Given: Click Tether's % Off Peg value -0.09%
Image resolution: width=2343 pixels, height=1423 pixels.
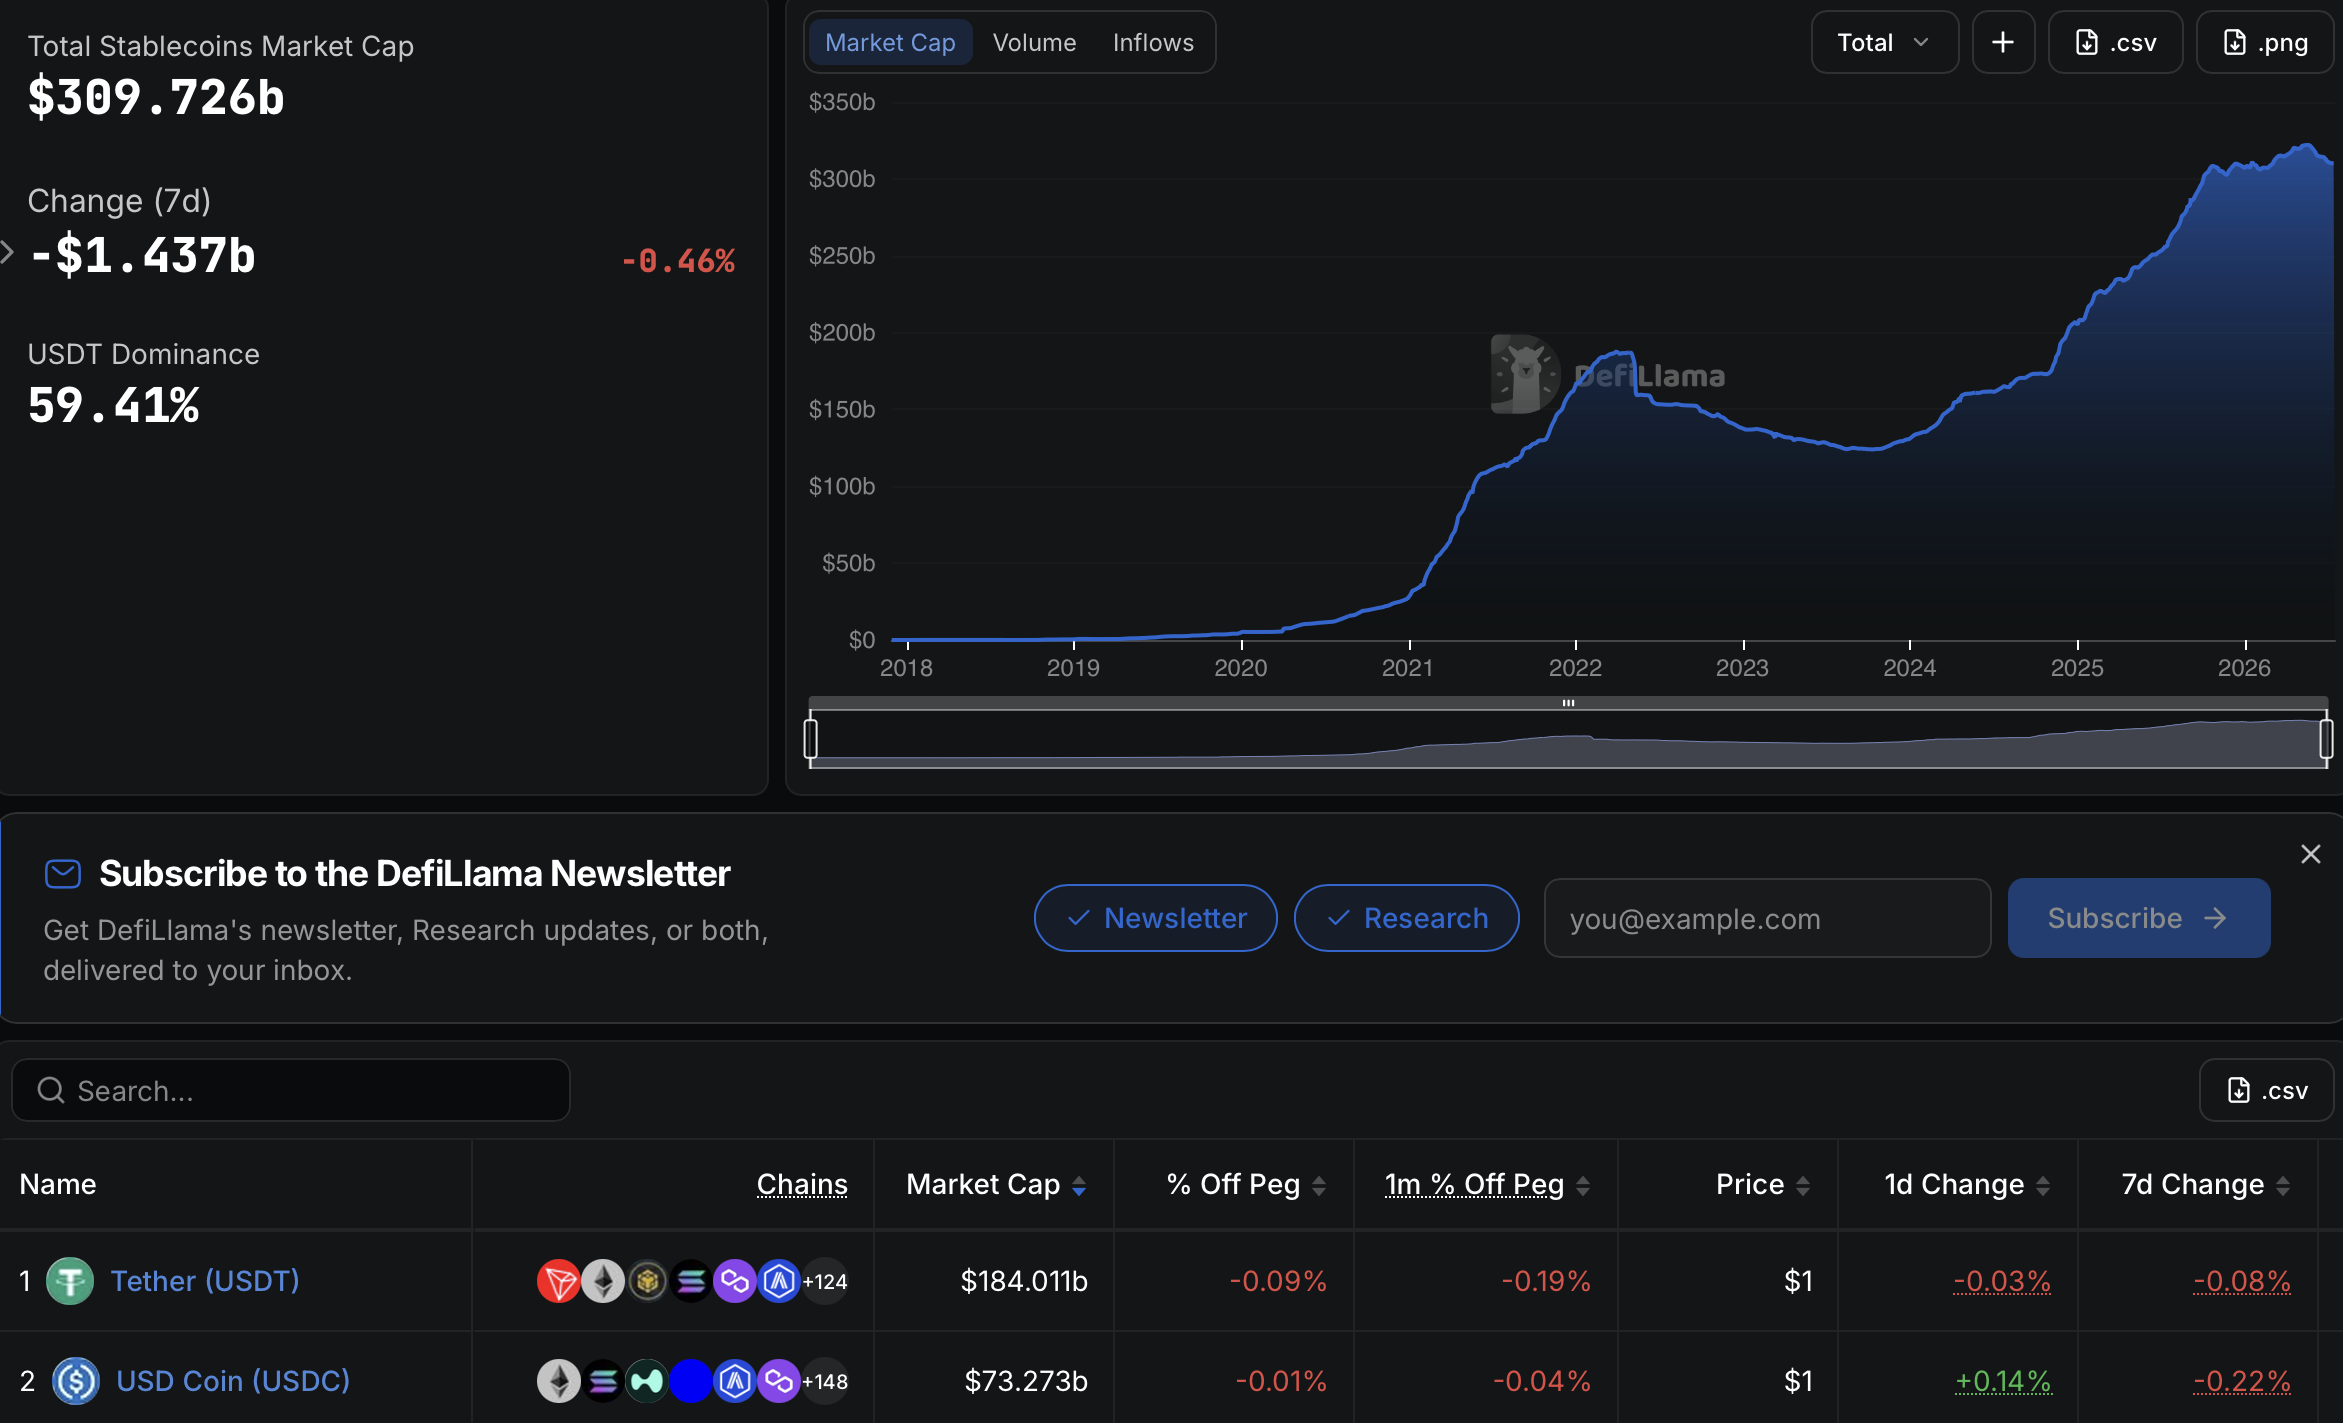Looking at the screenshot, I should 1278,1281.
